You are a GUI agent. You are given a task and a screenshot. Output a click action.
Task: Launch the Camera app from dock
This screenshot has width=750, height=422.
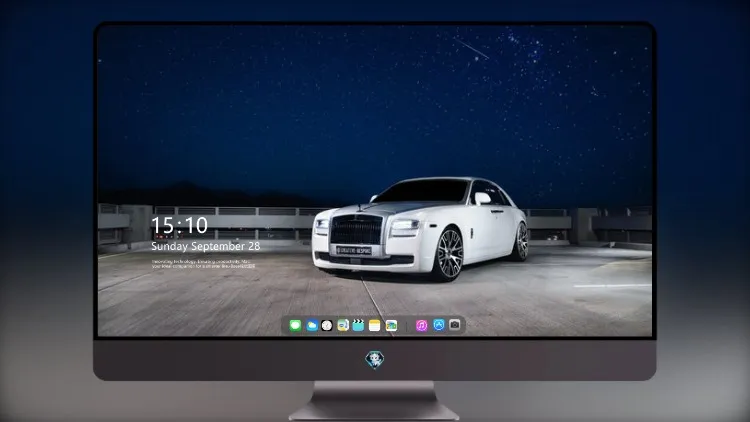coord(455,325)
